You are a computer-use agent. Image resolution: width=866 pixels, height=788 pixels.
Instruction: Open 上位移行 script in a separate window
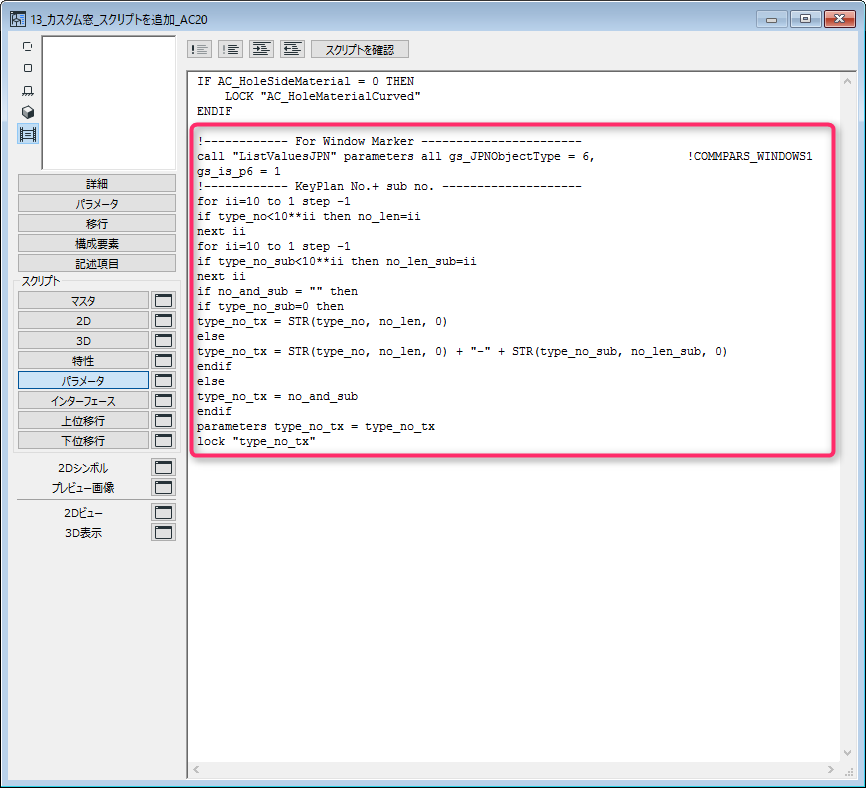[x=163, y=420]
